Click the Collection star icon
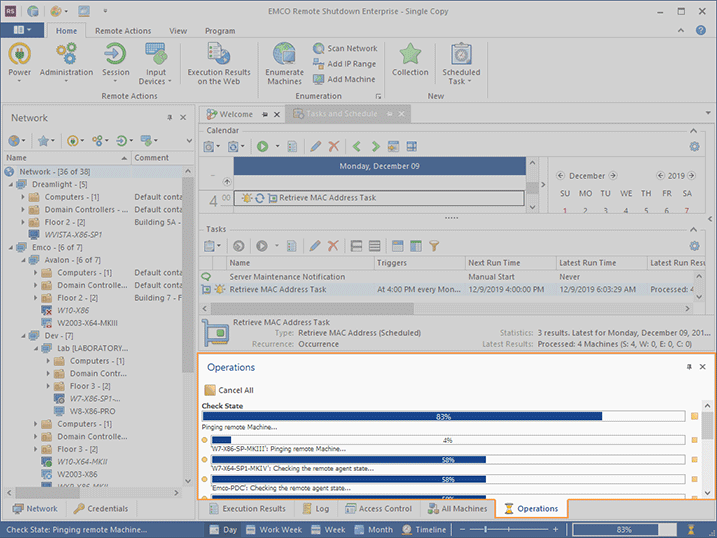 [x=410, y=60]
